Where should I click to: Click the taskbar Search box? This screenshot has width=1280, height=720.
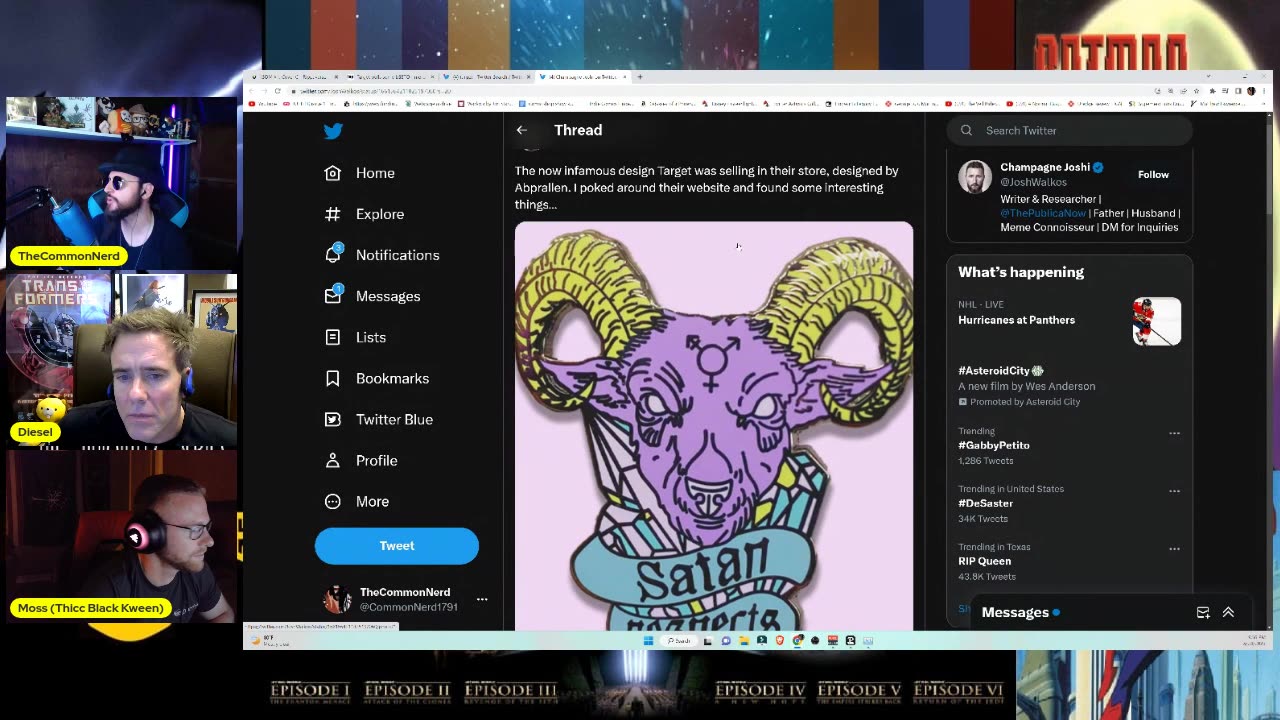[x=680, y=641]
